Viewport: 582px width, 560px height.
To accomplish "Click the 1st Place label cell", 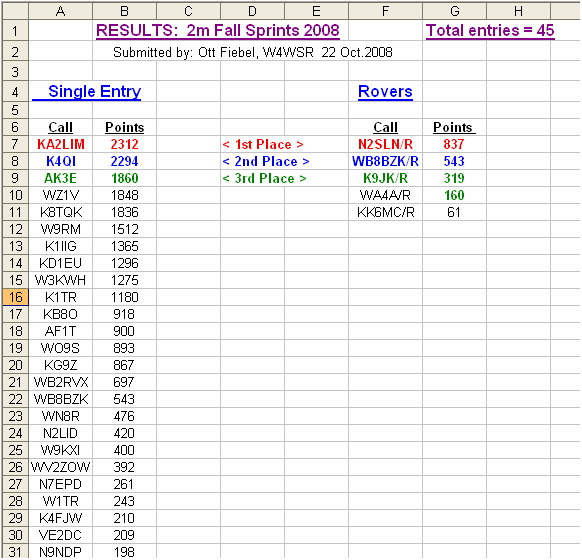I will 263,144.
